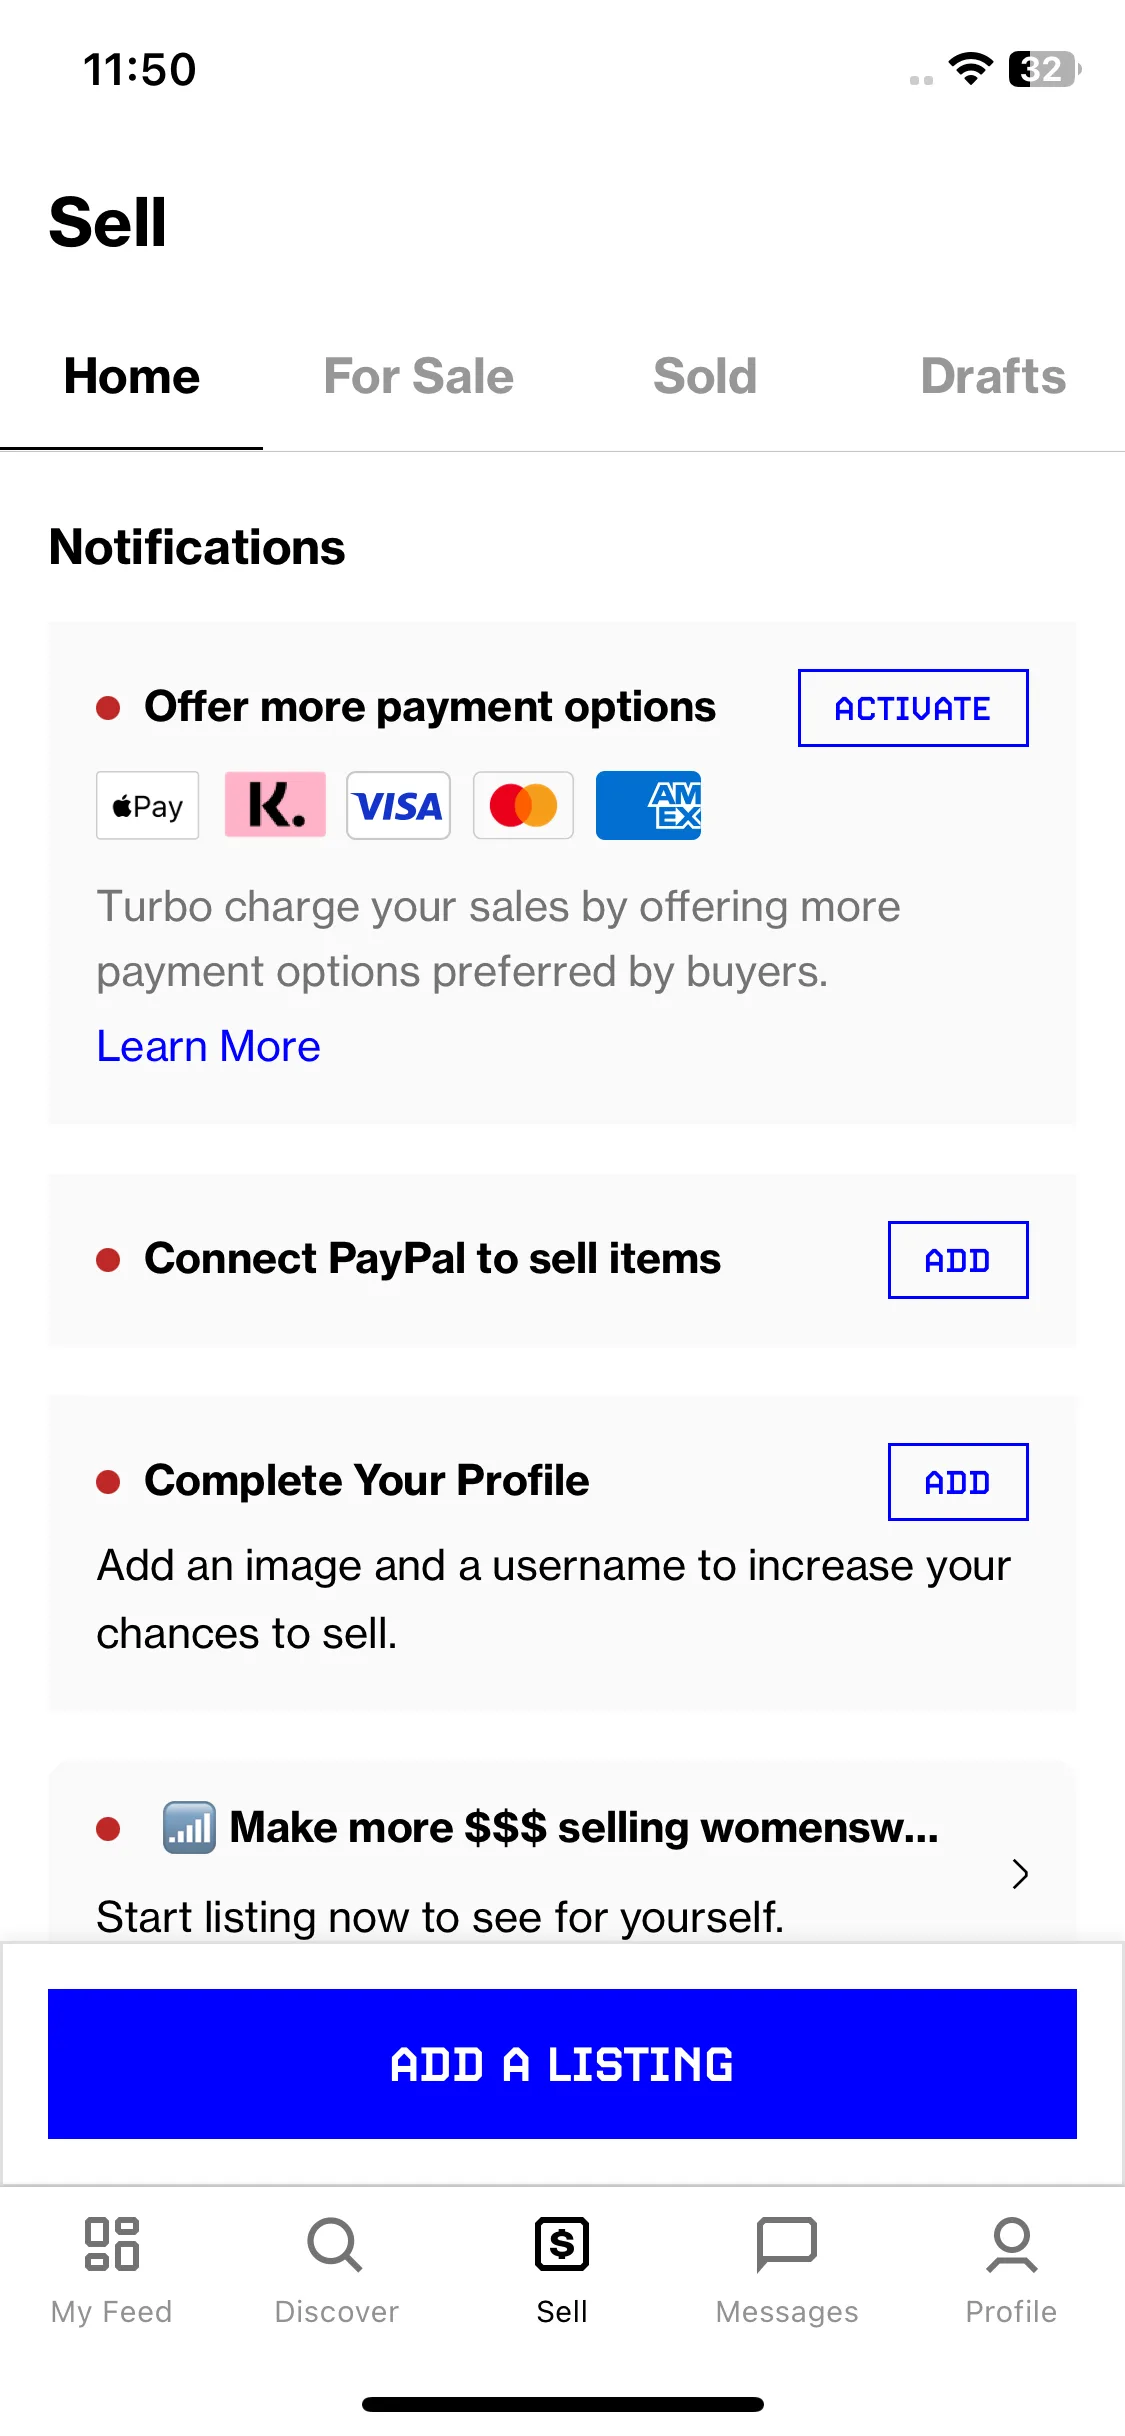Activate more payment options
Screen dimensions: 1125x2436
coord(913,708)
